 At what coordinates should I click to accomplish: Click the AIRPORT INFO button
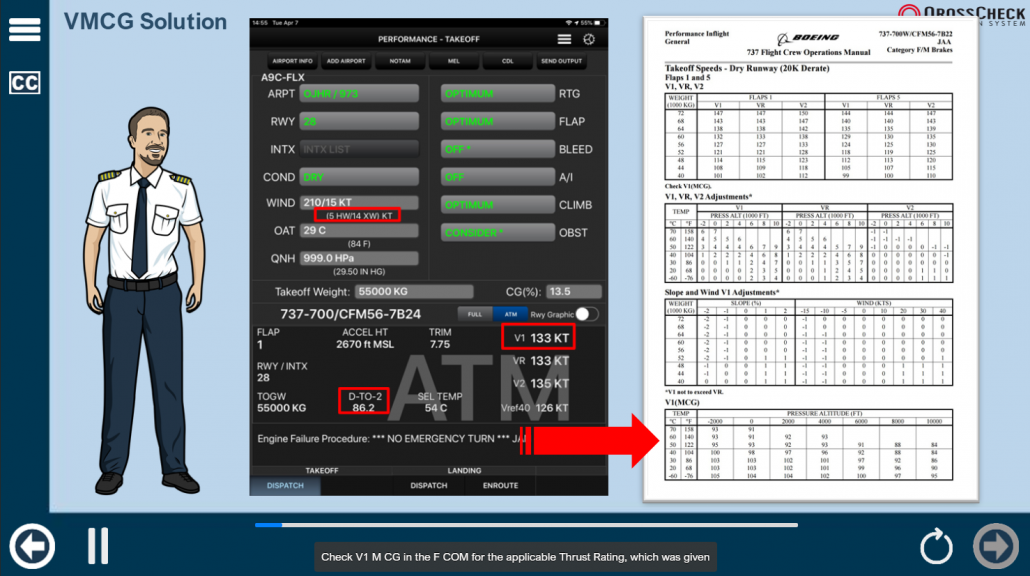coord(292,61)
